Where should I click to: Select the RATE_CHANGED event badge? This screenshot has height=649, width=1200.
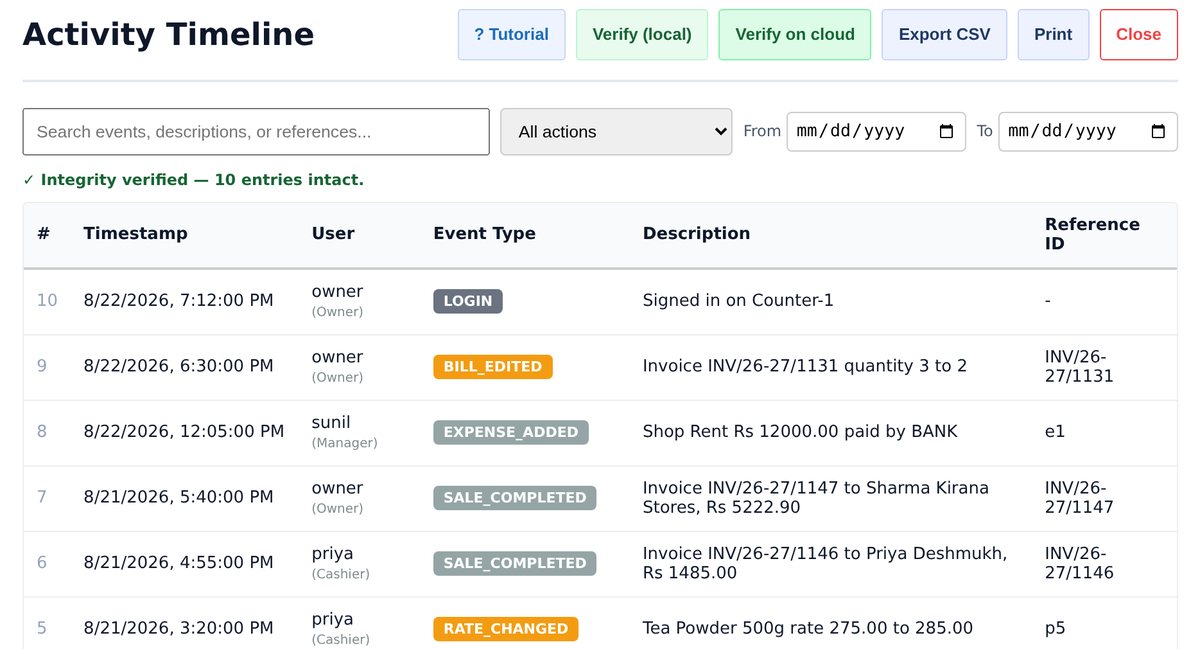tap(506, 628)
